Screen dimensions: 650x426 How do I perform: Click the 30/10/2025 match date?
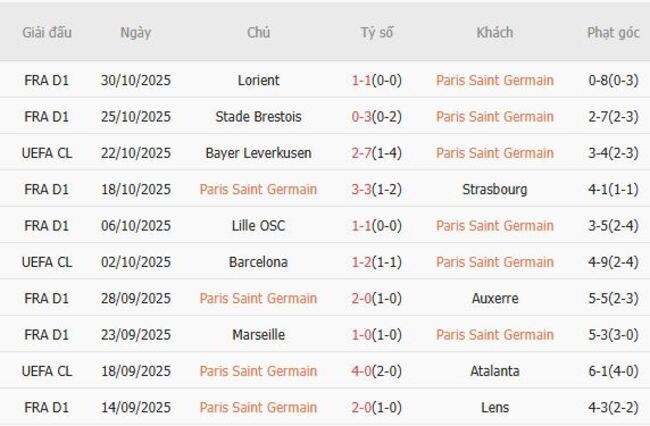[x=135, y=80]
